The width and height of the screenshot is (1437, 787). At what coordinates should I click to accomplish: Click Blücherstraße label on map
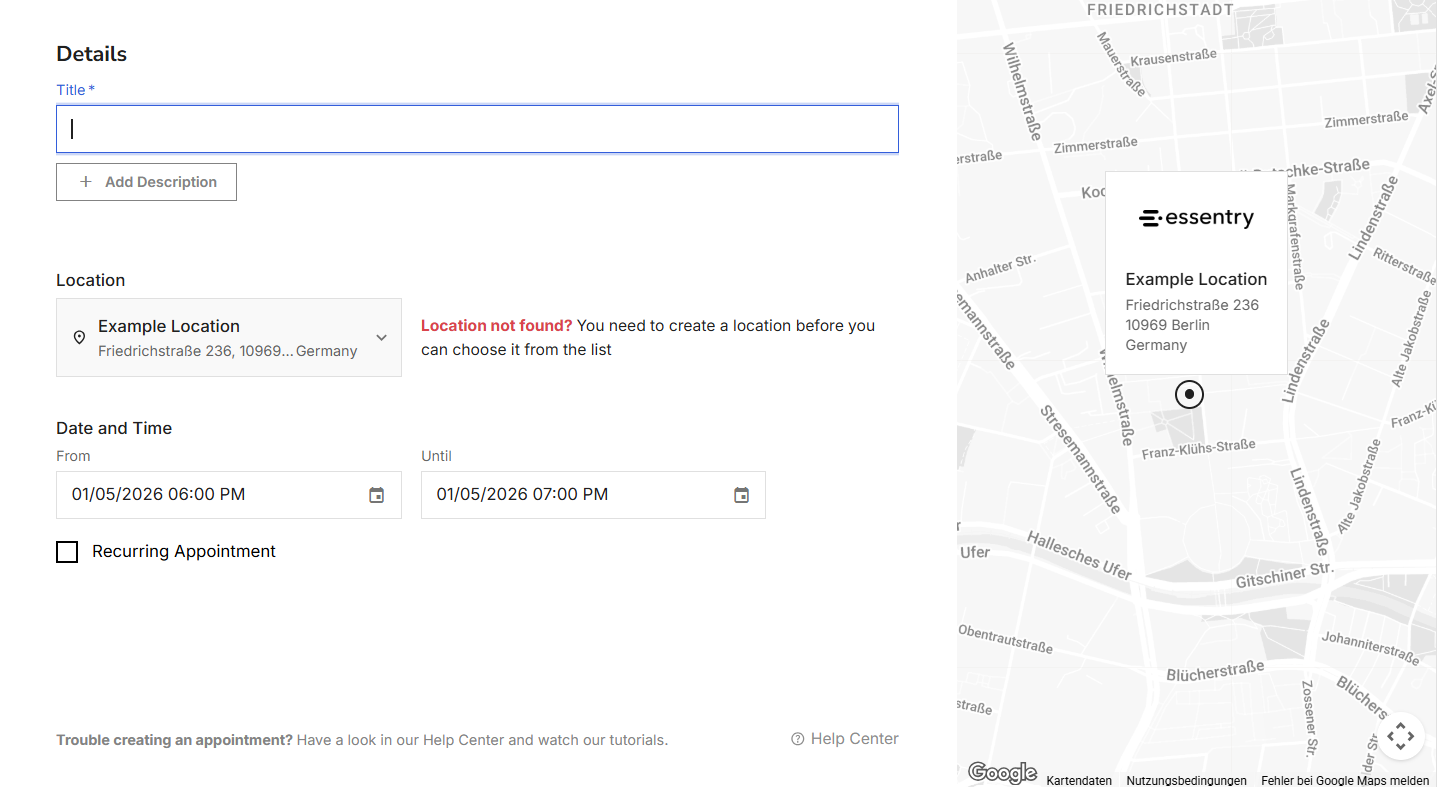click(x=1215, y=672)
